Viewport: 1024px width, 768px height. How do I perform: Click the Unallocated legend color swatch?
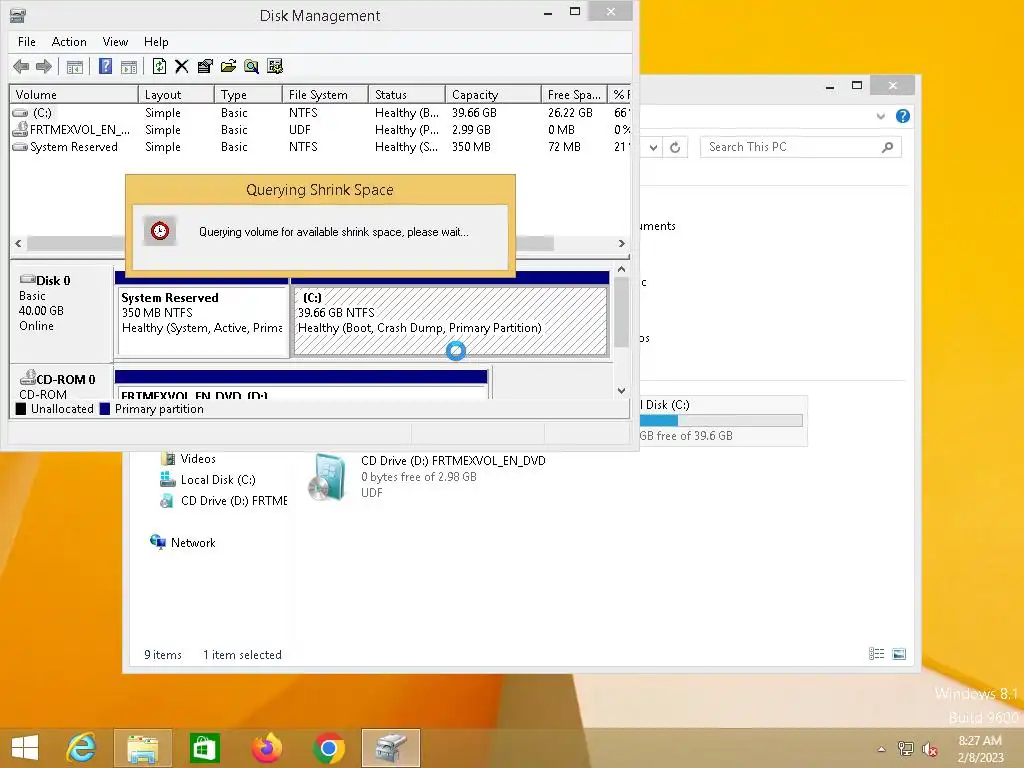21,409
